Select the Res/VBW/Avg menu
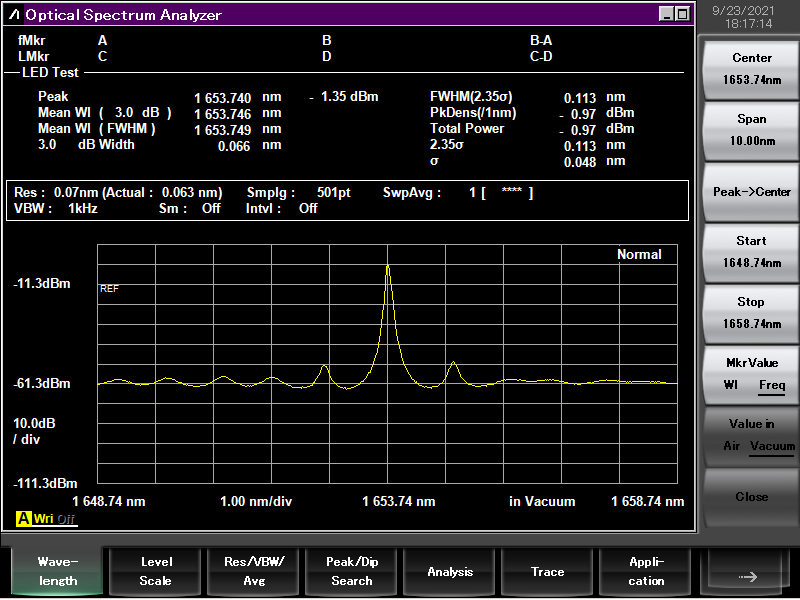Viewport: 800px width, 600px height. [253, 572]
